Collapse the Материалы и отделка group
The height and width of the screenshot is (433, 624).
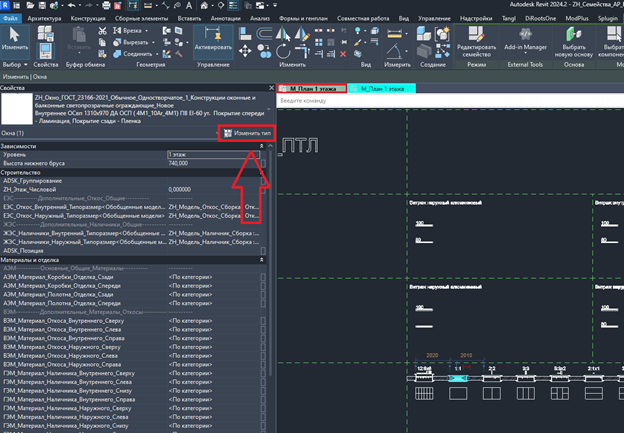pyautogui.click(x=261, y=259)
